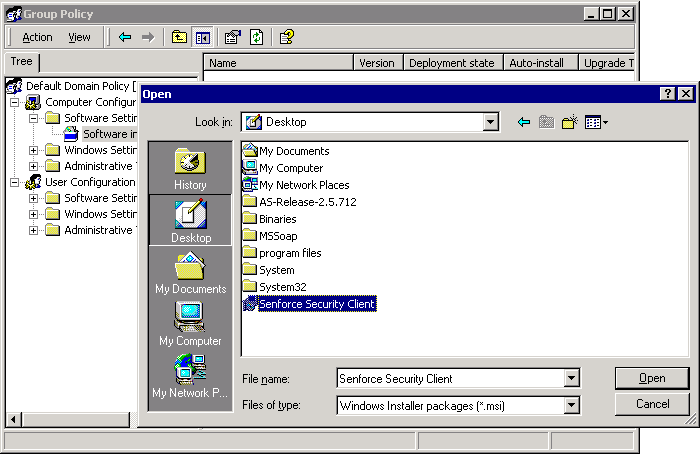
Task: Select My Network Places in places bar
Action: pos(190,376)
